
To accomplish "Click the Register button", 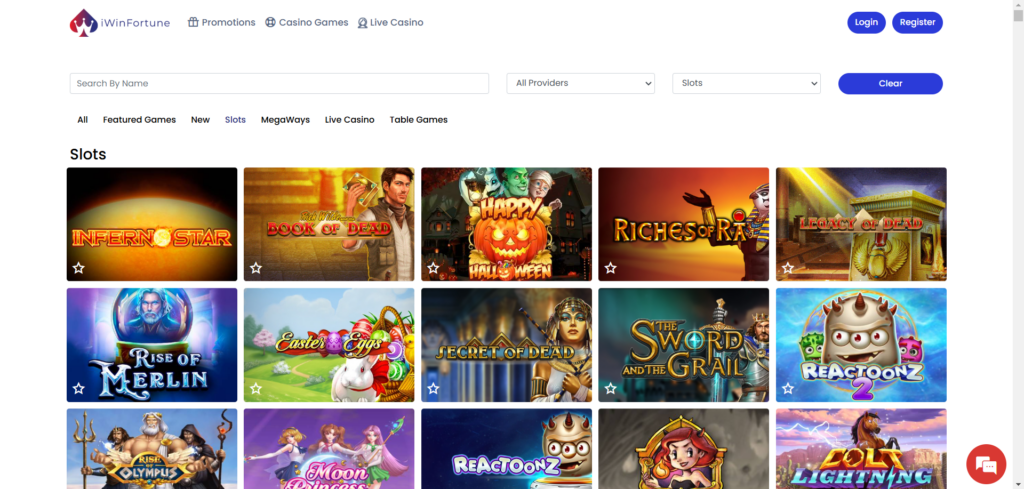I will [917, 22].
